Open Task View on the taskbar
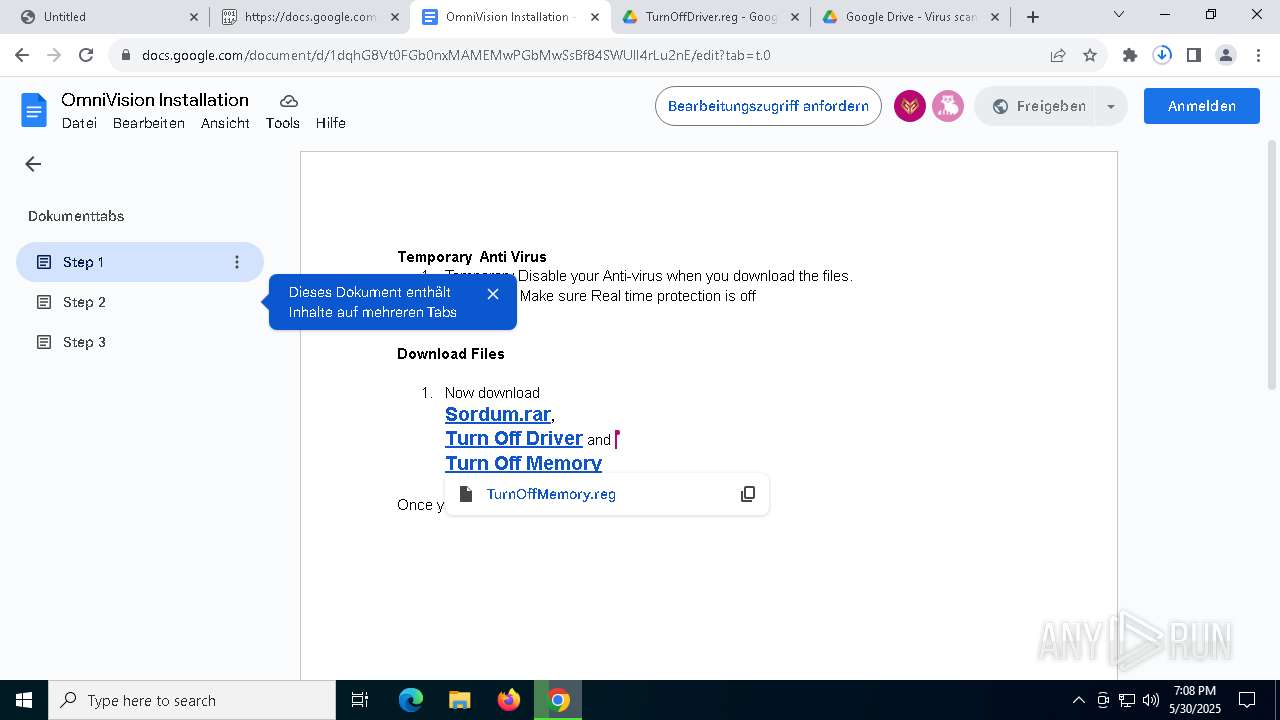Screen dimensions: 1280x720 coord(360,700)
